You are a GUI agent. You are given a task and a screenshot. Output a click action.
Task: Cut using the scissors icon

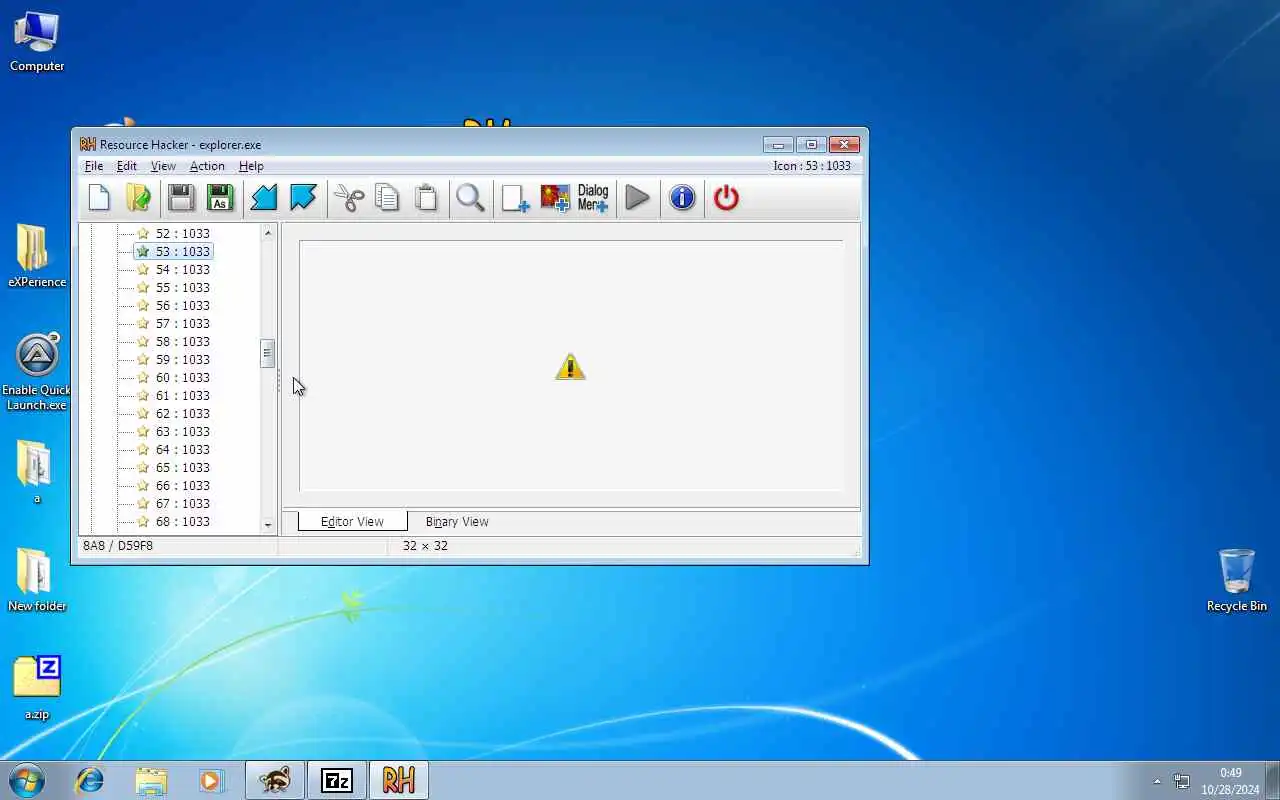click(x=349, y=198)
